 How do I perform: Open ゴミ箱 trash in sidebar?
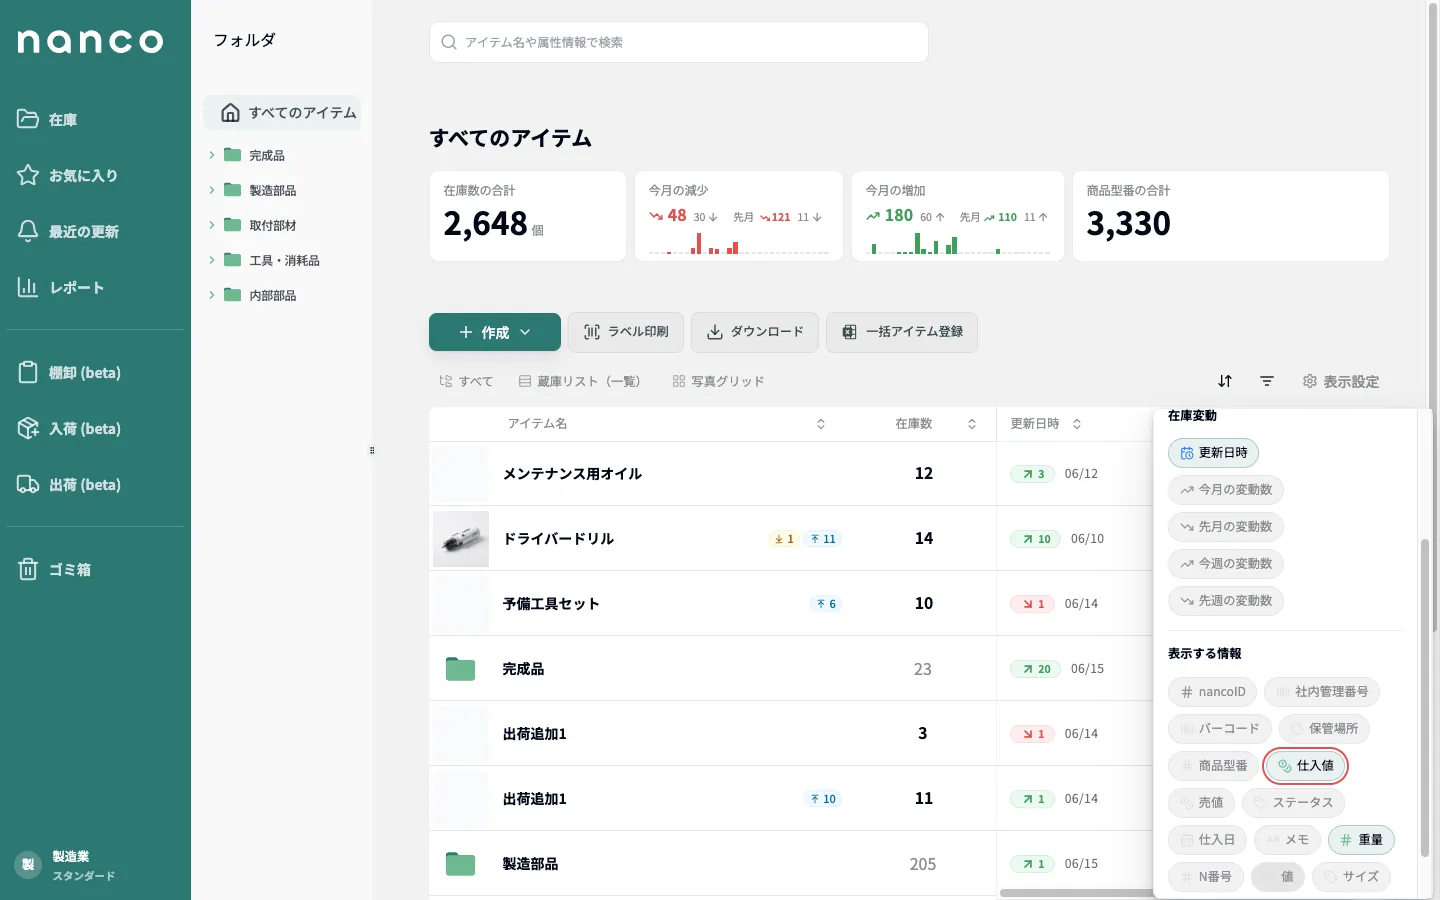pyautogui.click(x=55, y=569)
